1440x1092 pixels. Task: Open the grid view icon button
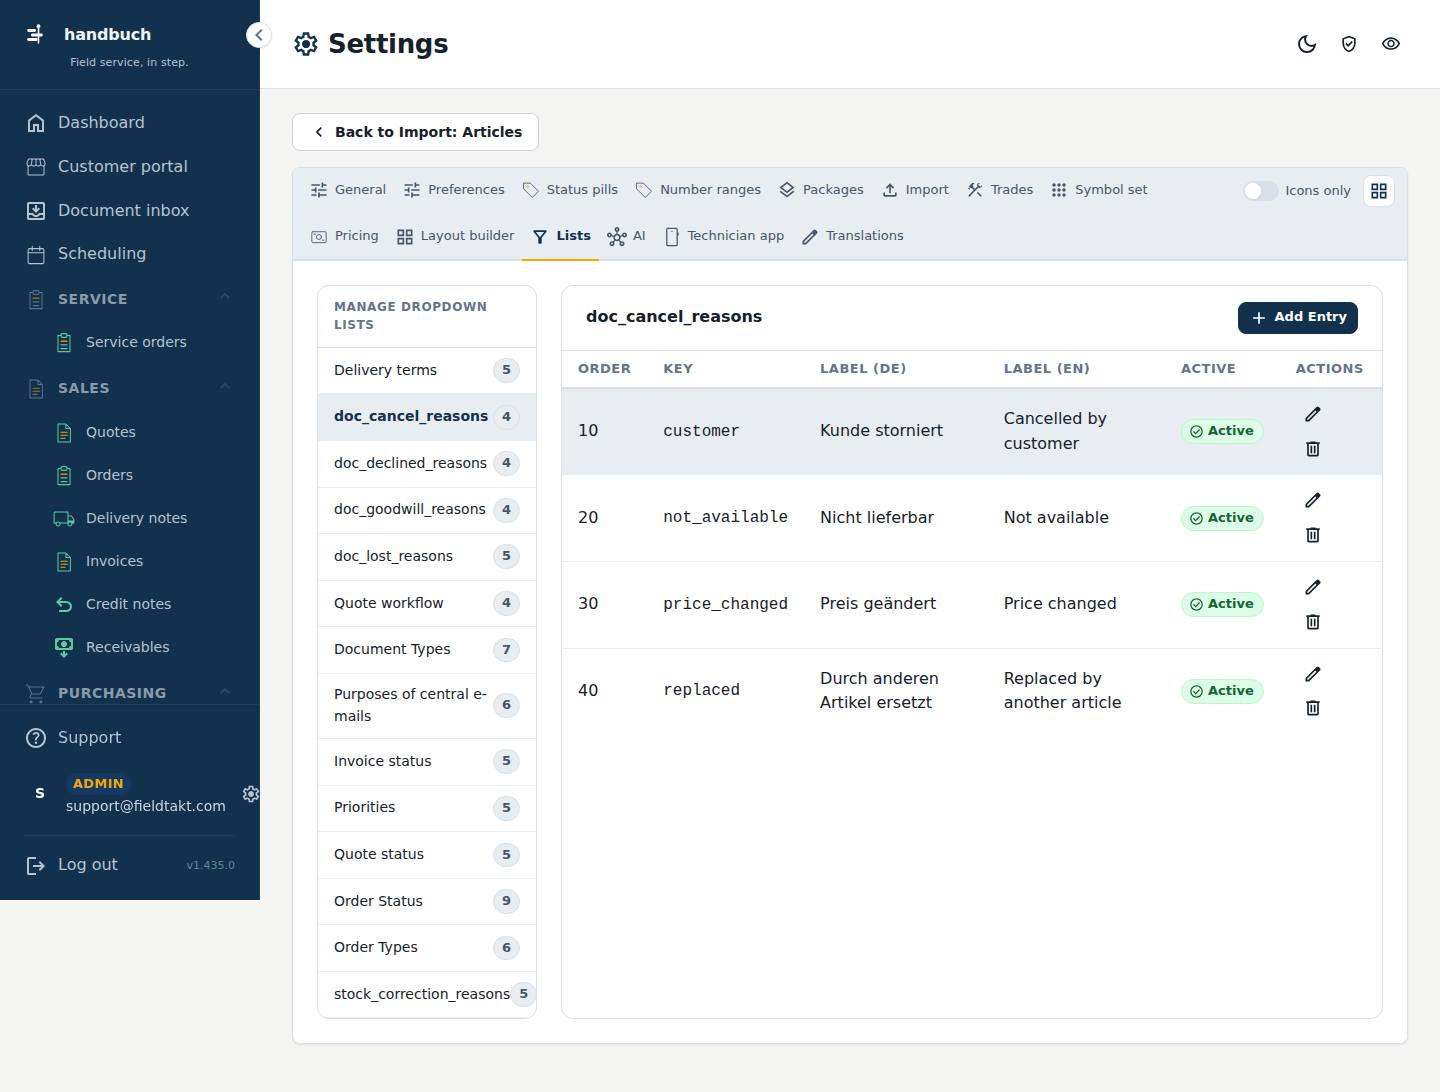point(1379,191)
